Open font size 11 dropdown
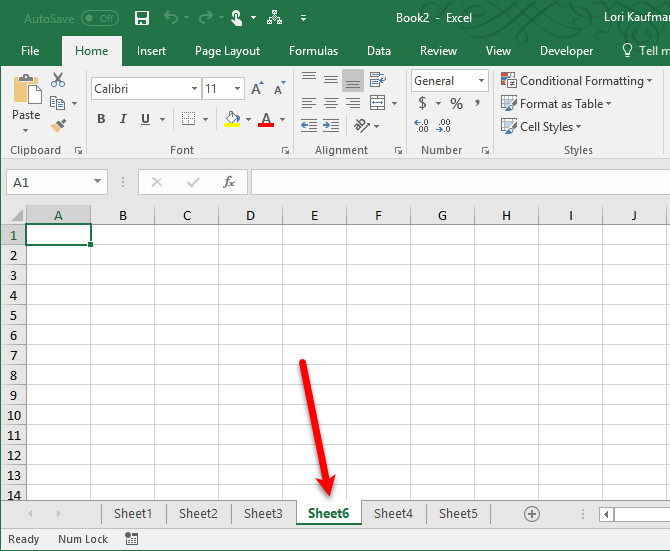The image size is (670, 551). [237, 88]
